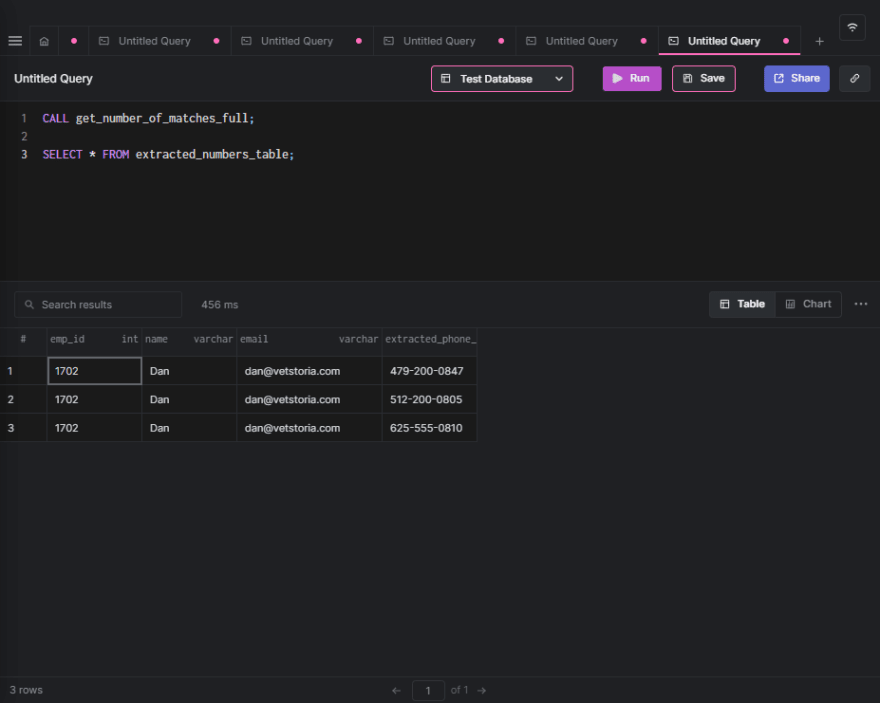Image resolution: width=880 pixels, height=703 pixels.
Task: Switch to the third Untitled Query tab
Action: point(444,41)
